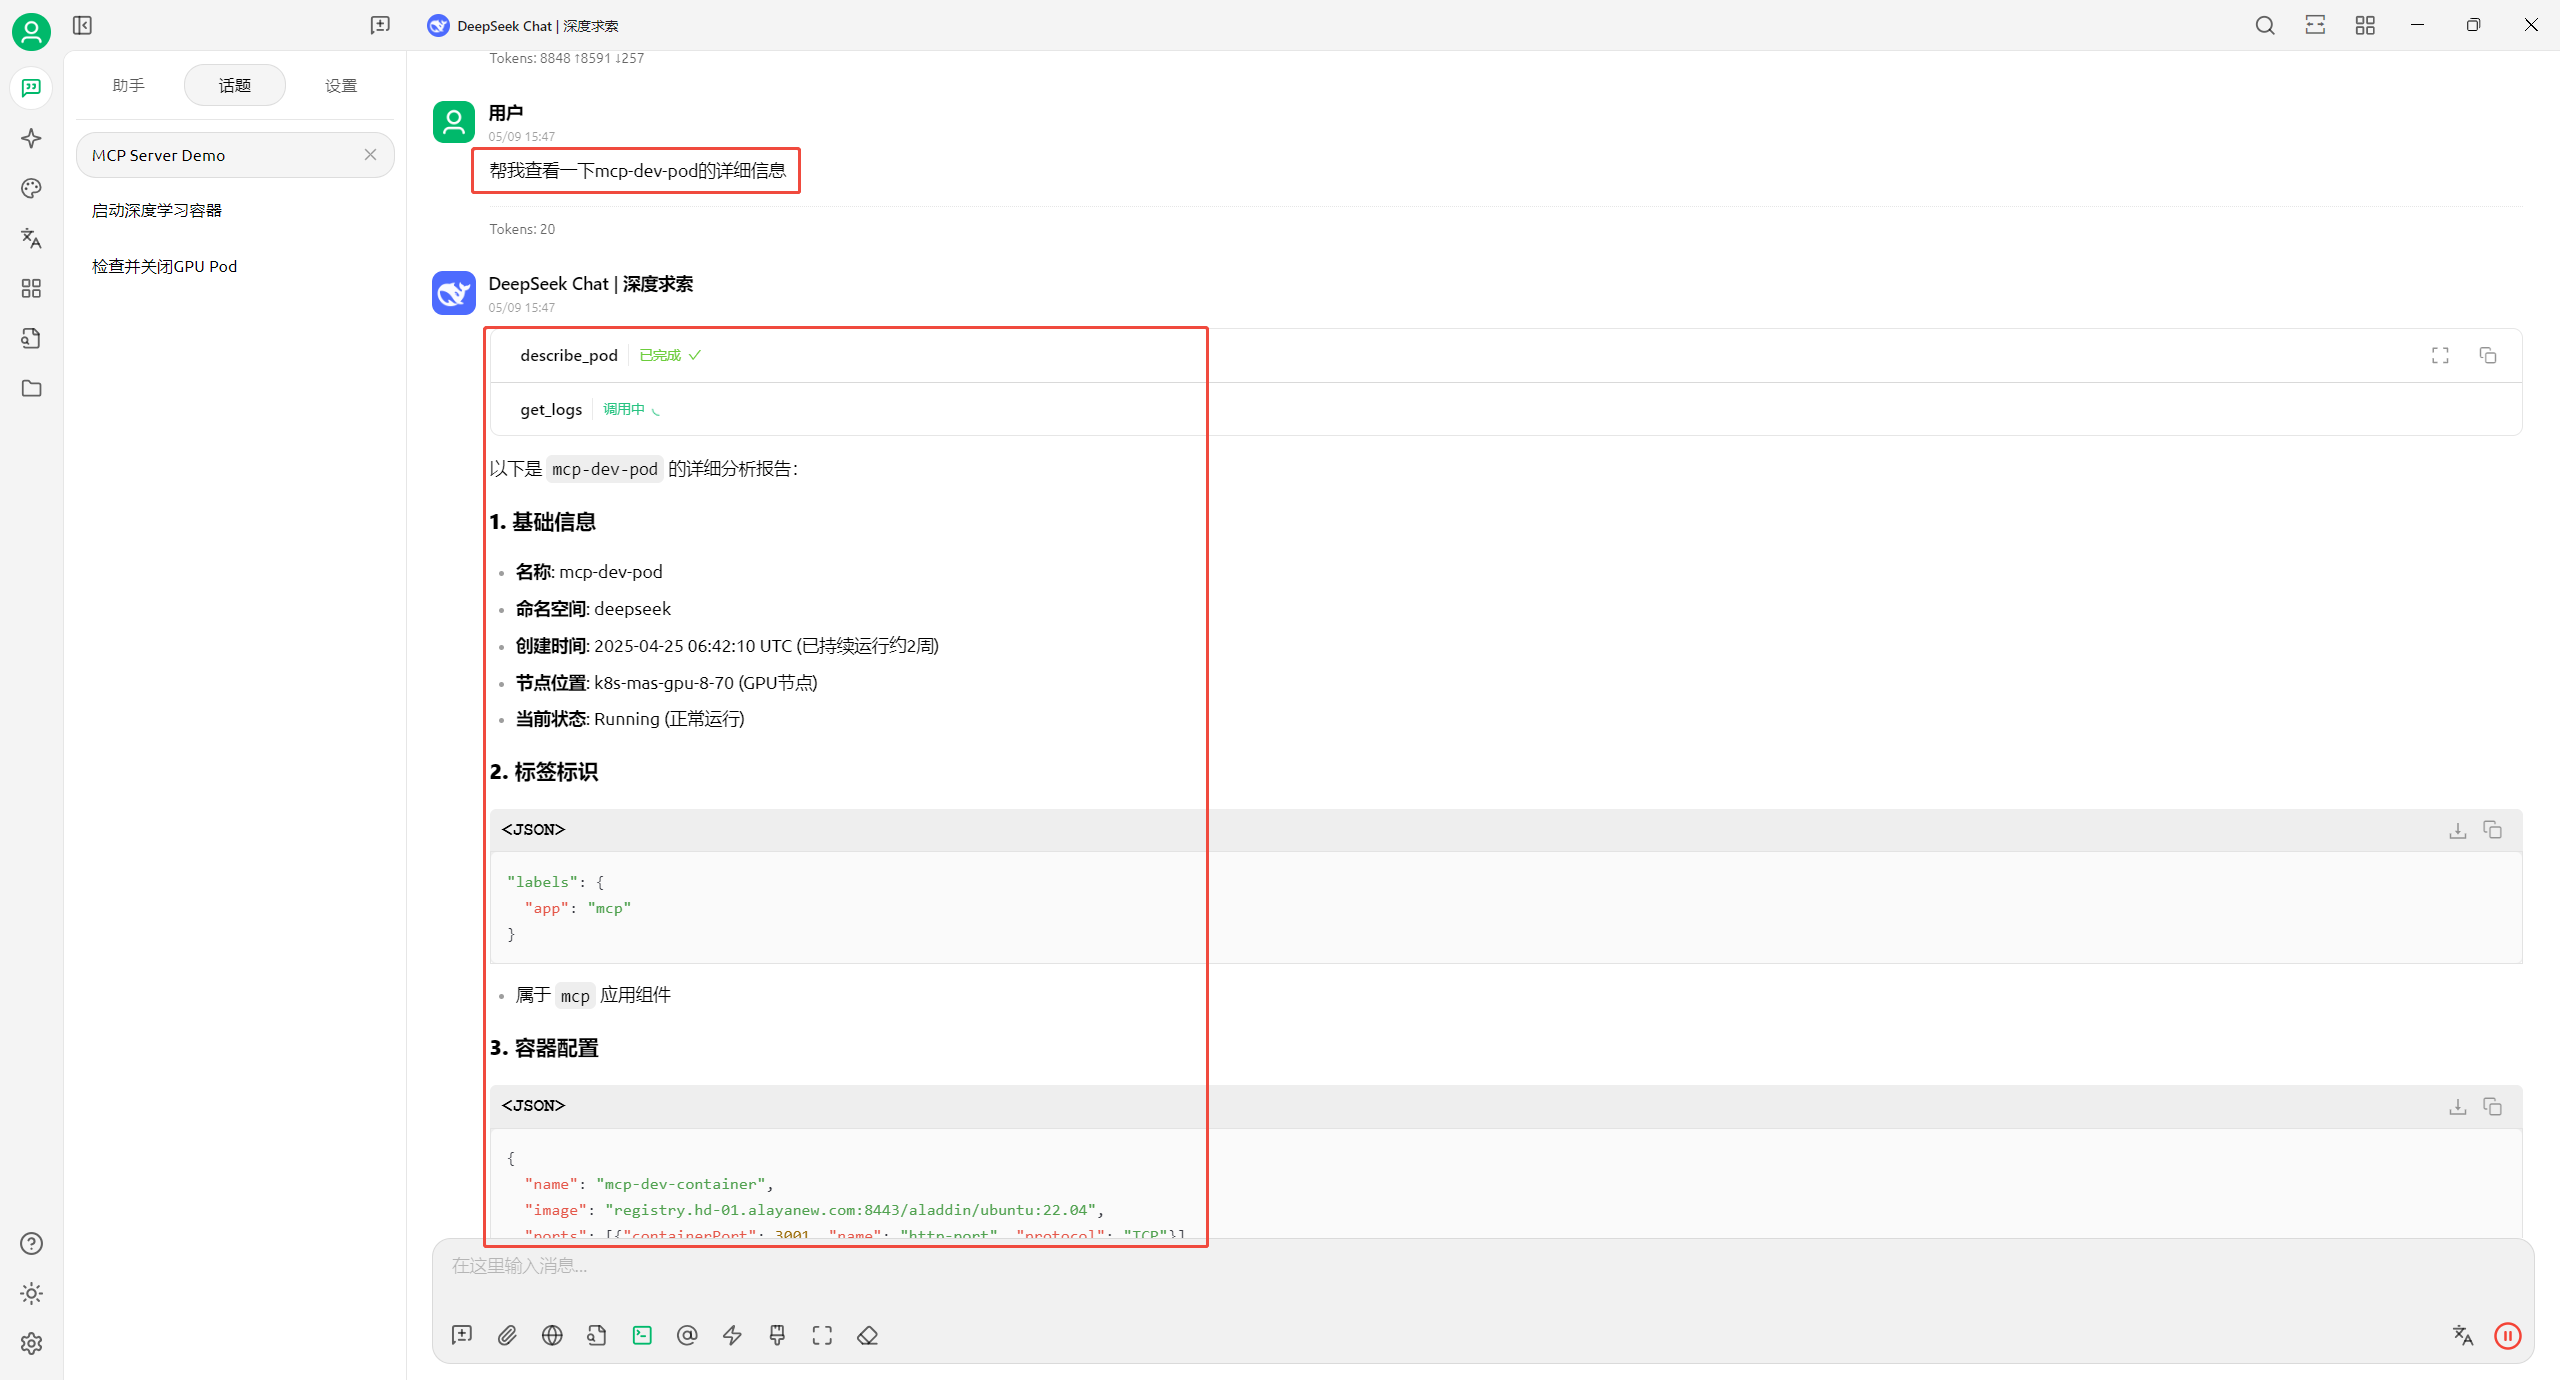Open the help question mark icon
The height and width of the screenshot is (1380, 2560).
pyautogui.click(x=31, y=1243)
